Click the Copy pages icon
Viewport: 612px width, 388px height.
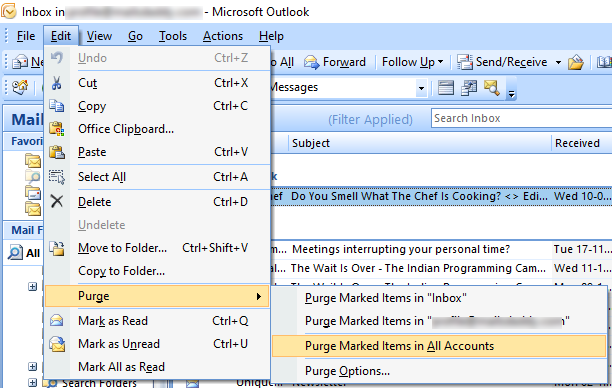(x=57, y=106)
